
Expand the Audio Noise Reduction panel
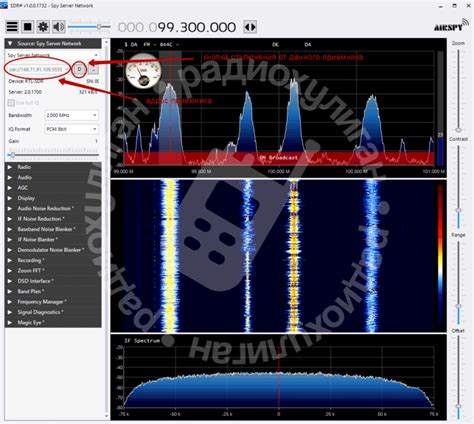(53, 208)
